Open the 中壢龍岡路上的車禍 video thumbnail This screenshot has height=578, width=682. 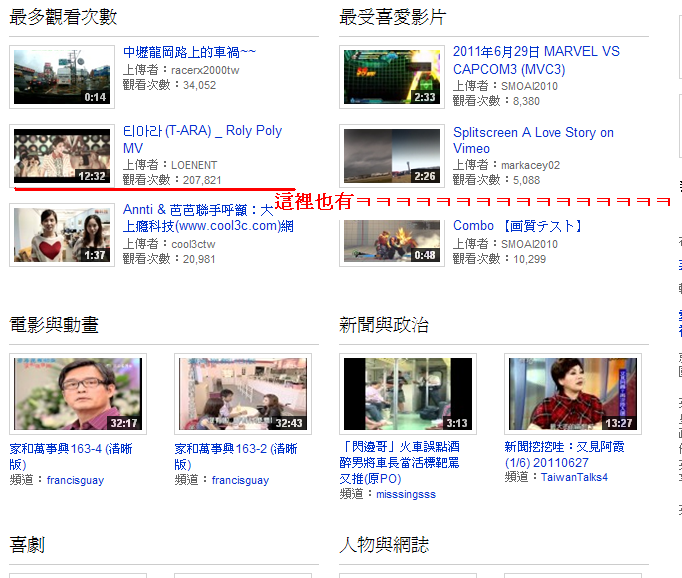(62, 77)
